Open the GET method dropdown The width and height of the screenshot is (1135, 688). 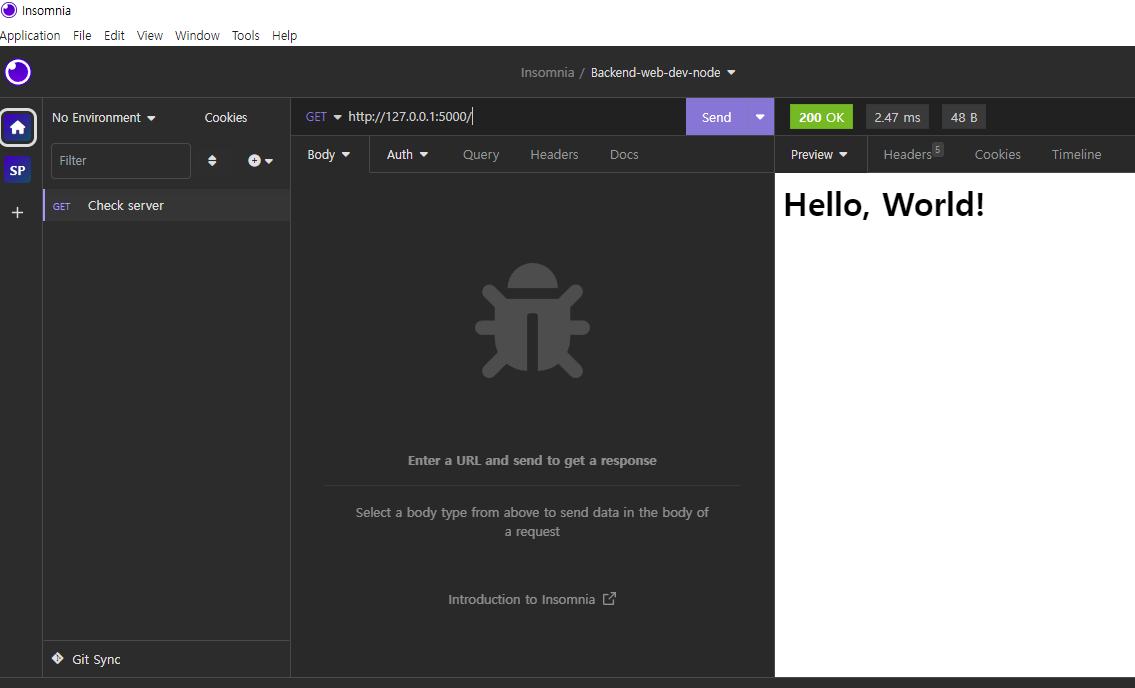pyautogui.click(x=323, y=117)
